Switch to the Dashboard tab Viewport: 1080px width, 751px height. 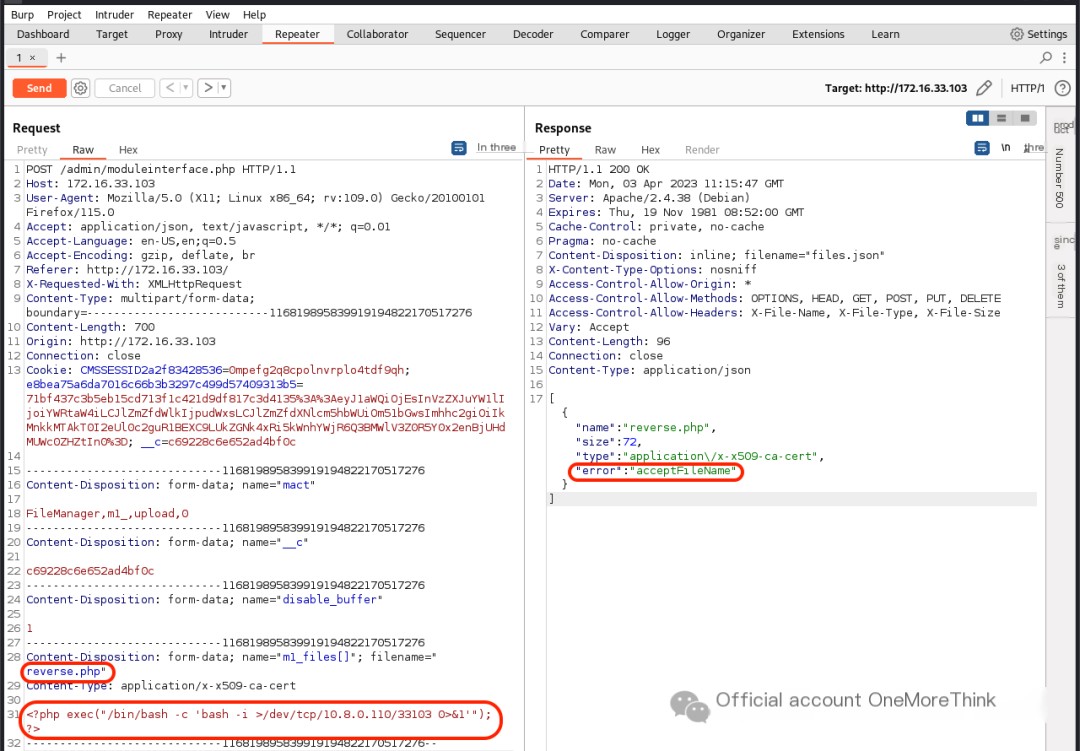43,34
